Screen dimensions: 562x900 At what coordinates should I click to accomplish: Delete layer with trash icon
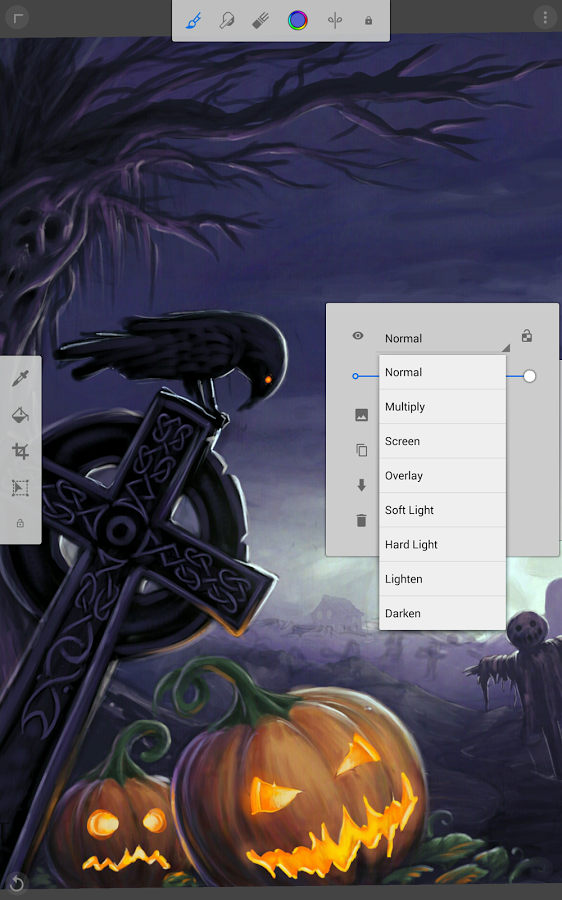(361, 520)
